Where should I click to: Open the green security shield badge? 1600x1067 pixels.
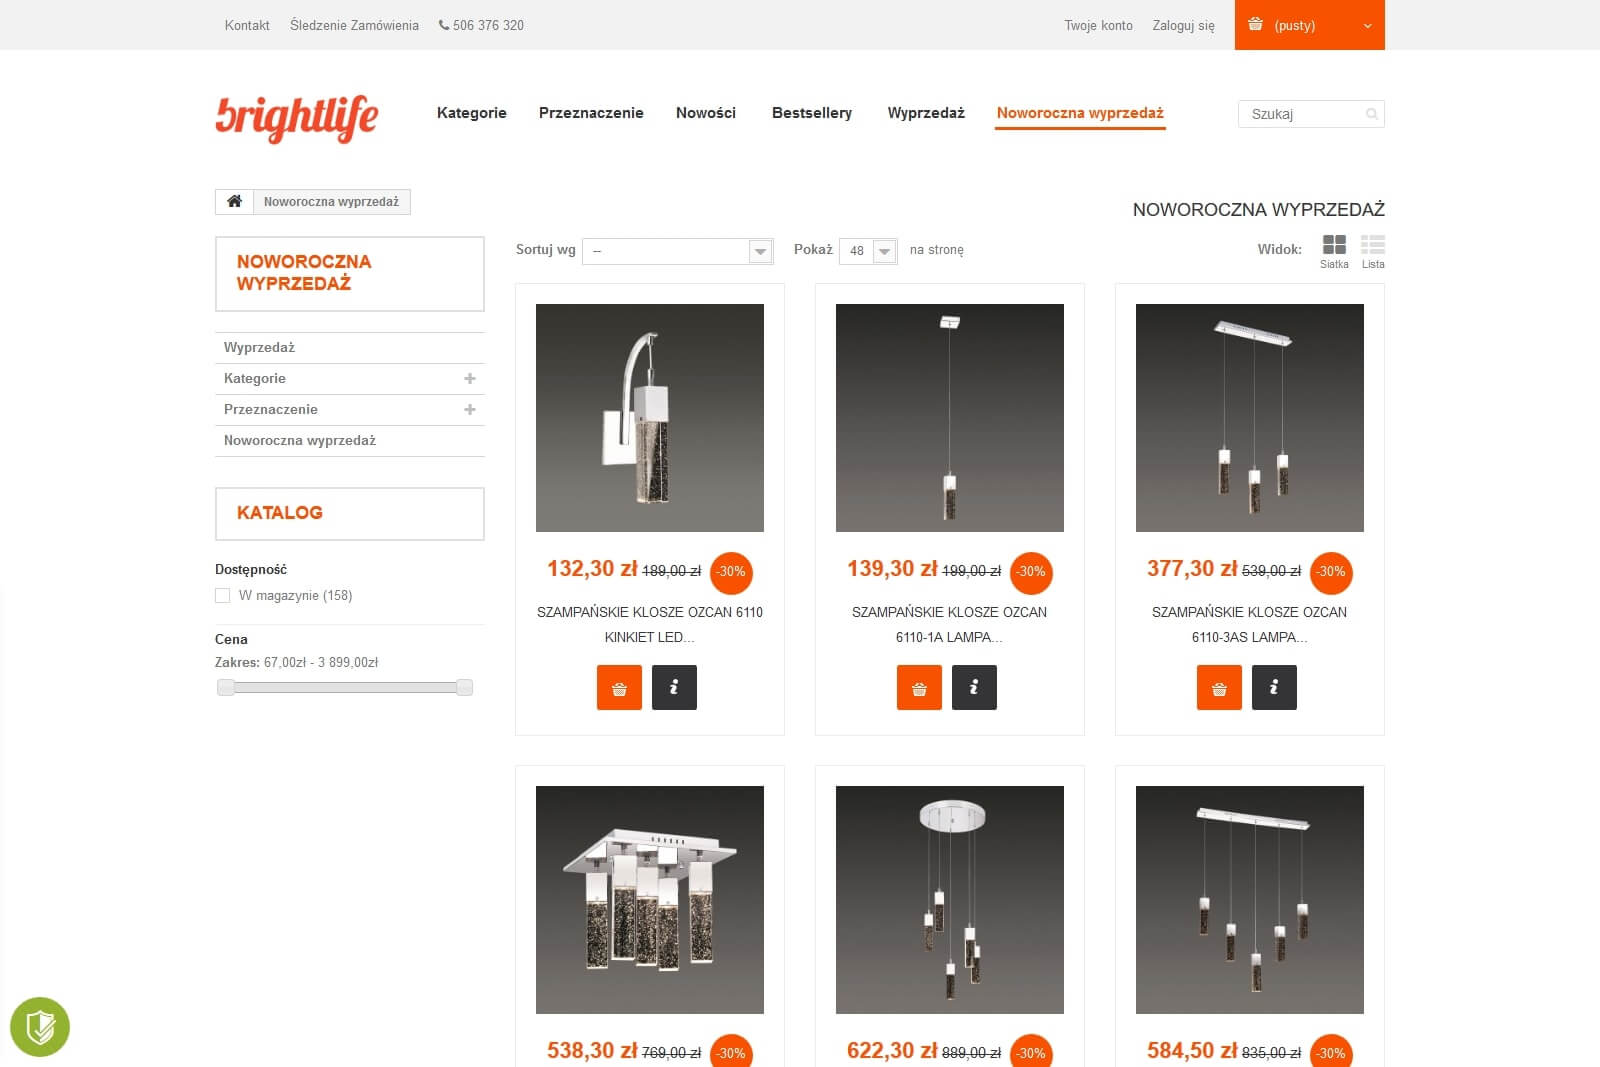coord(40,1026)
